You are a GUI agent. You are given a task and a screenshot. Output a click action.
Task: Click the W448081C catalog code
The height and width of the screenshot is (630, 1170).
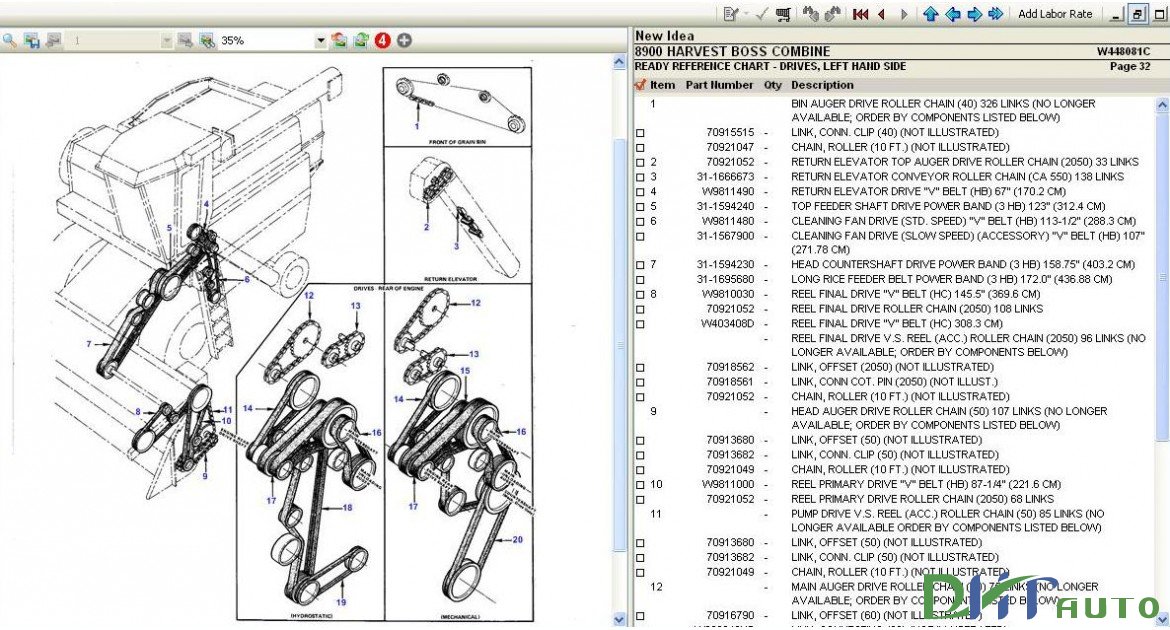[1123, 52]
